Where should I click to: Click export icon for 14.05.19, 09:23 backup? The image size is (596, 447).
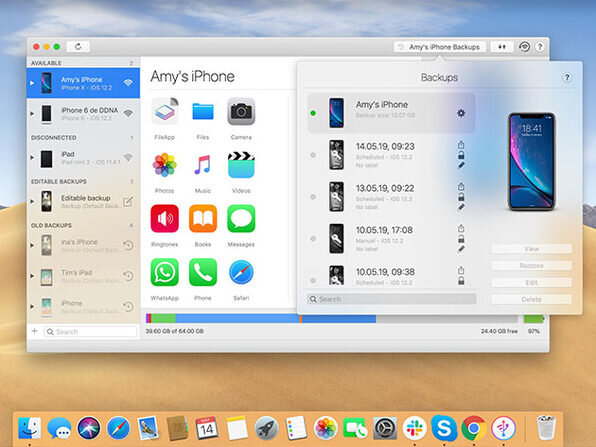461,145
